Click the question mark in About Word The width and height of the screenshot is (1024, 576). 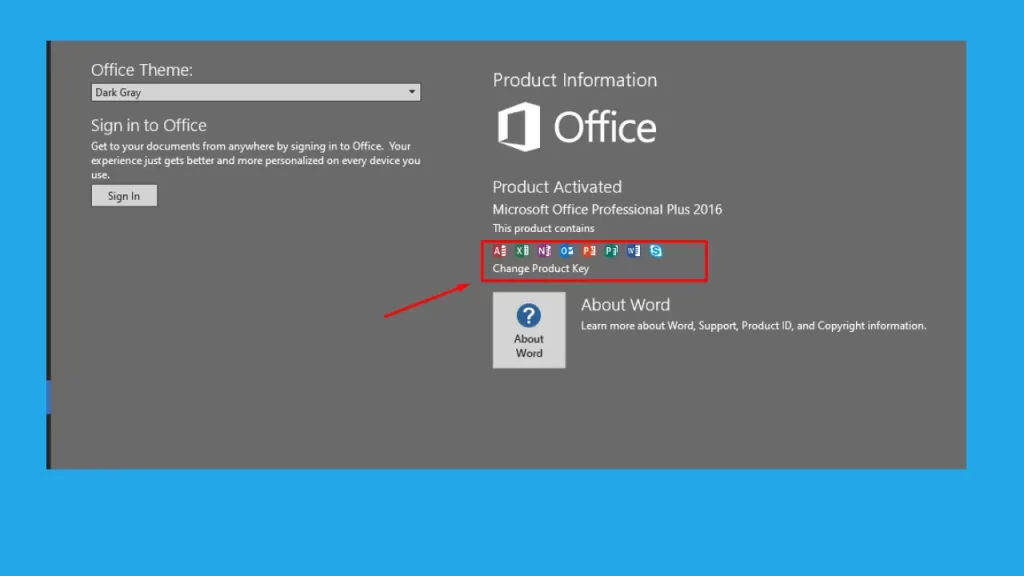pyautogui.click(x=528, y=315)
